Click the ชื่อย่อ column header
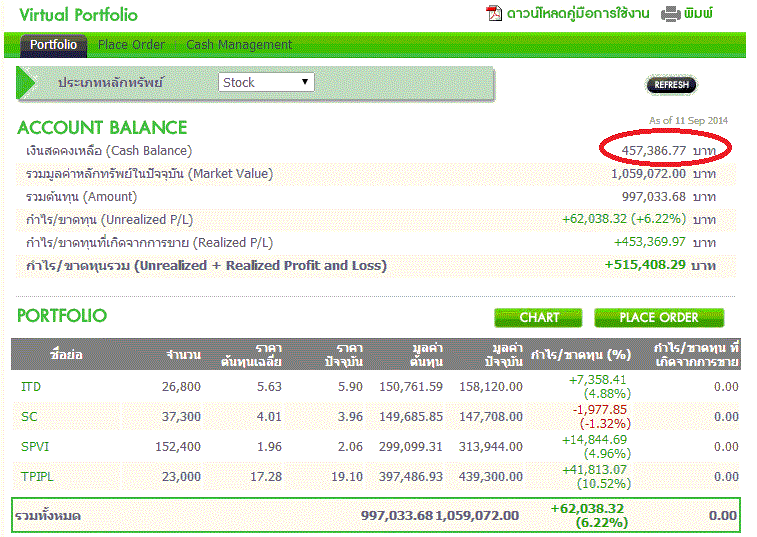 pos(66,355)
